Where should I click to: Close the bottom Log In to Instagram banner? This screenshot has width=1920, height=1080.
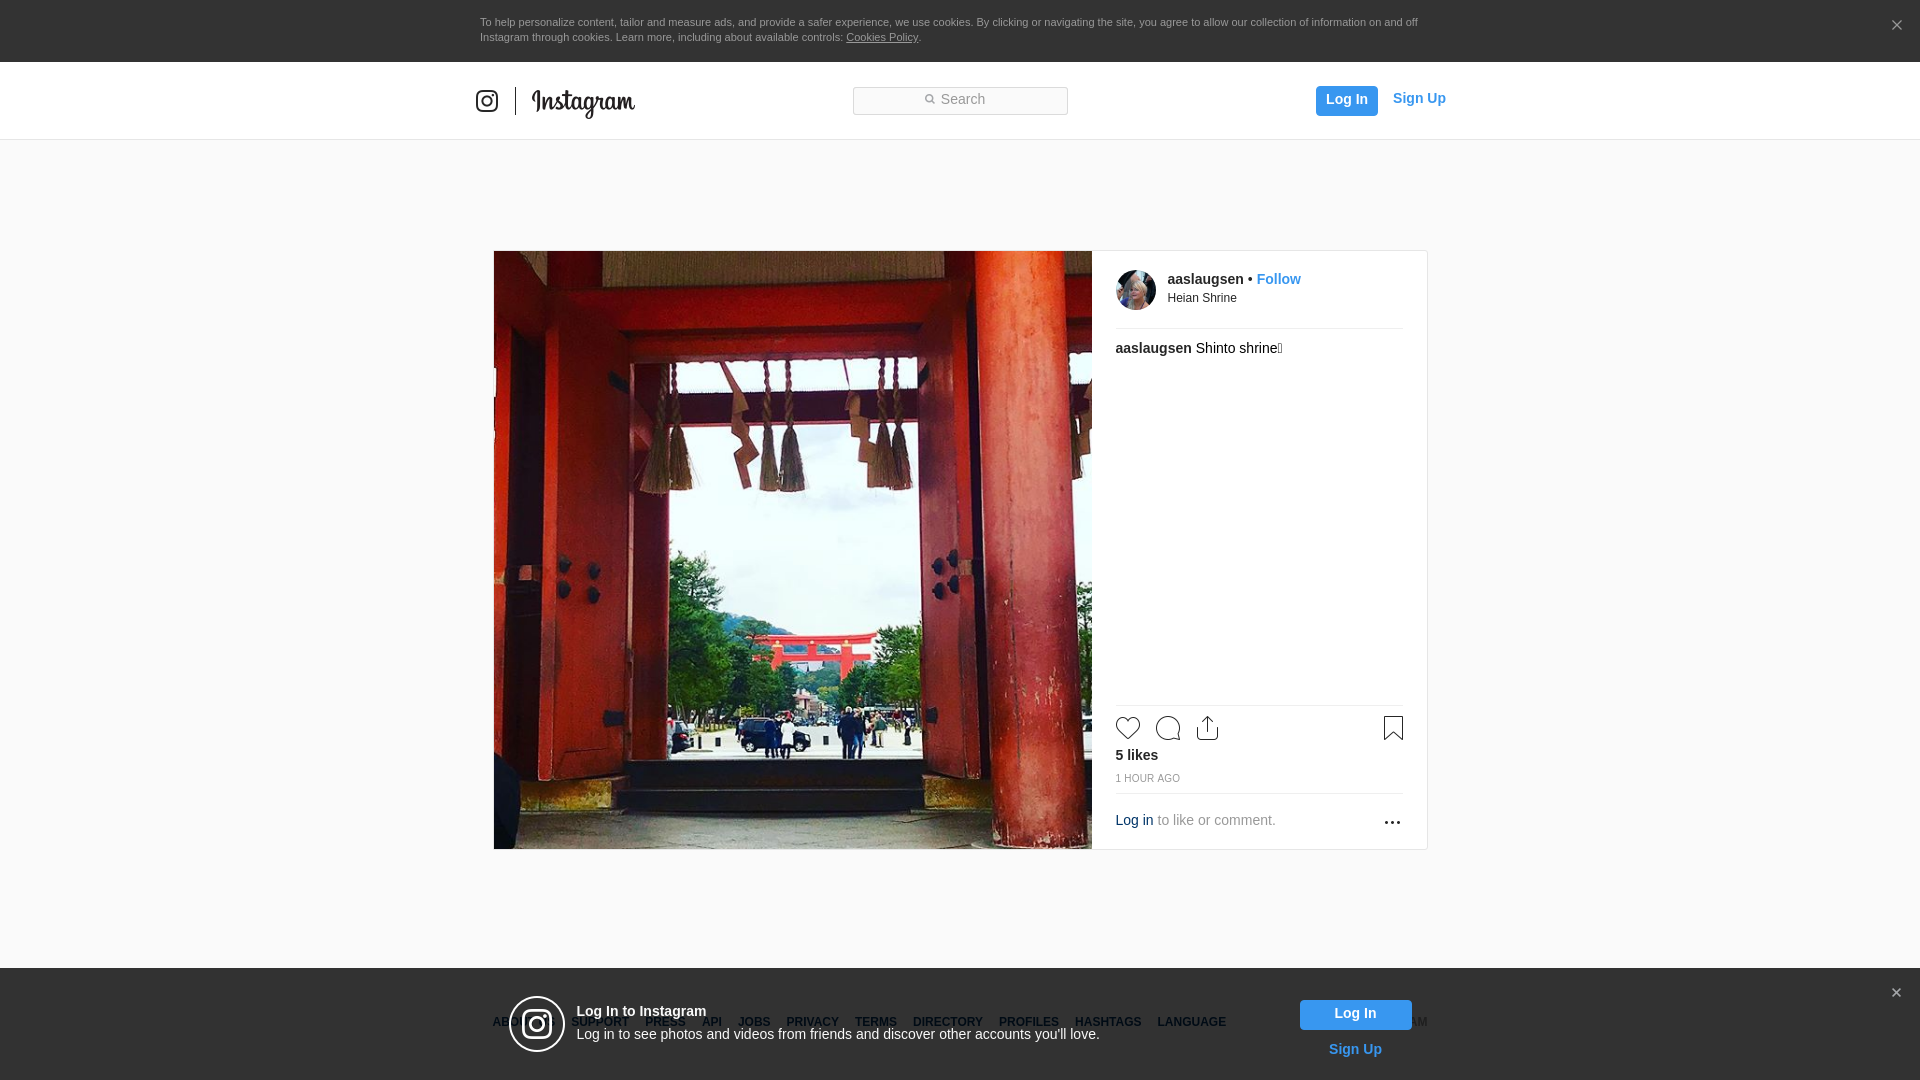(x=1896, y=992)
